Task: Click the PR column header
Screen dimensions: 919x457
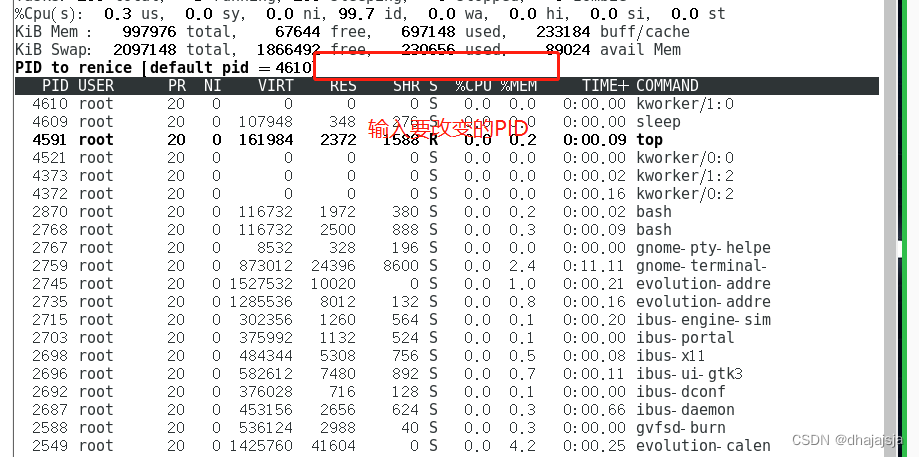Action: pyautogui.click(x=176, y=86)
